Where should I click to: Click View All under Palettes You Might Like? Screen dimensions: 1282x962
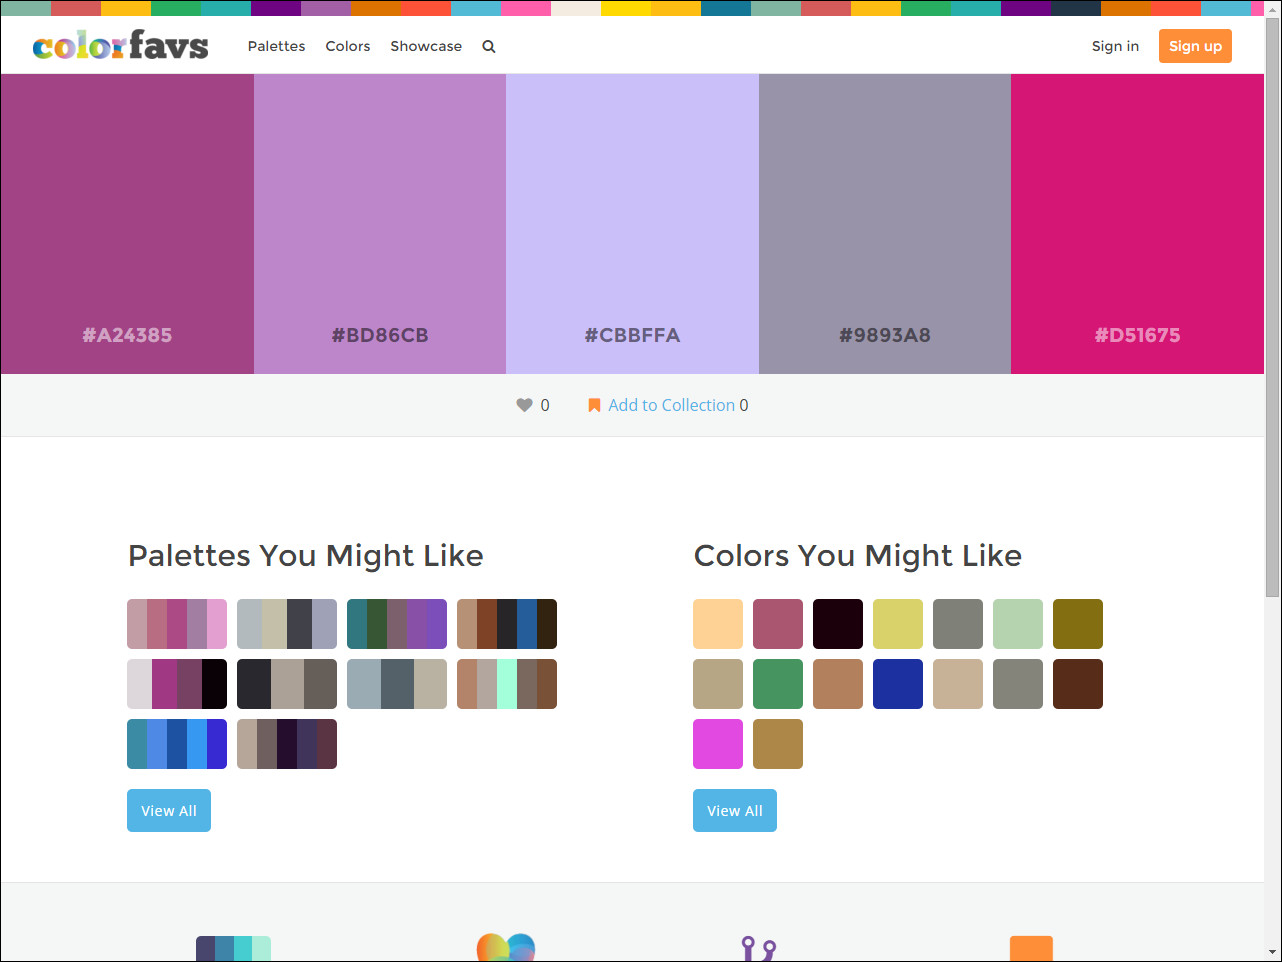168,810
